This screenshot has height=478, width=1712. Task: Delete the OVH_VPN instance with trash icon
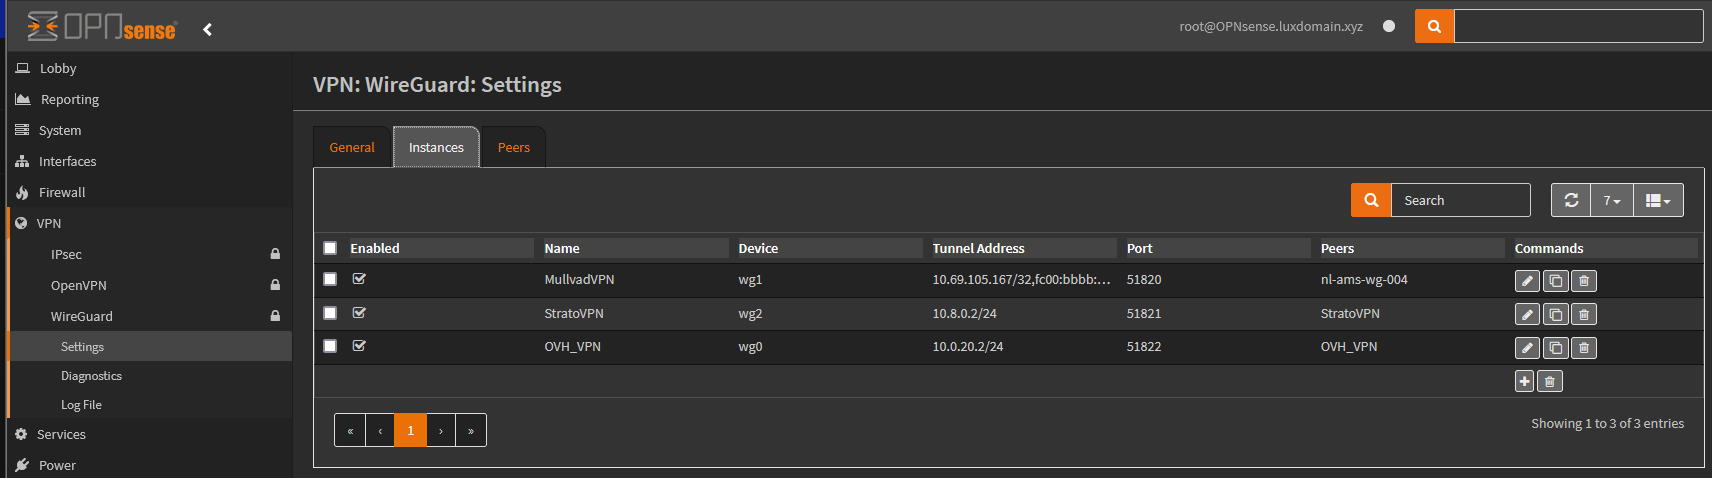coord(1584,348)
